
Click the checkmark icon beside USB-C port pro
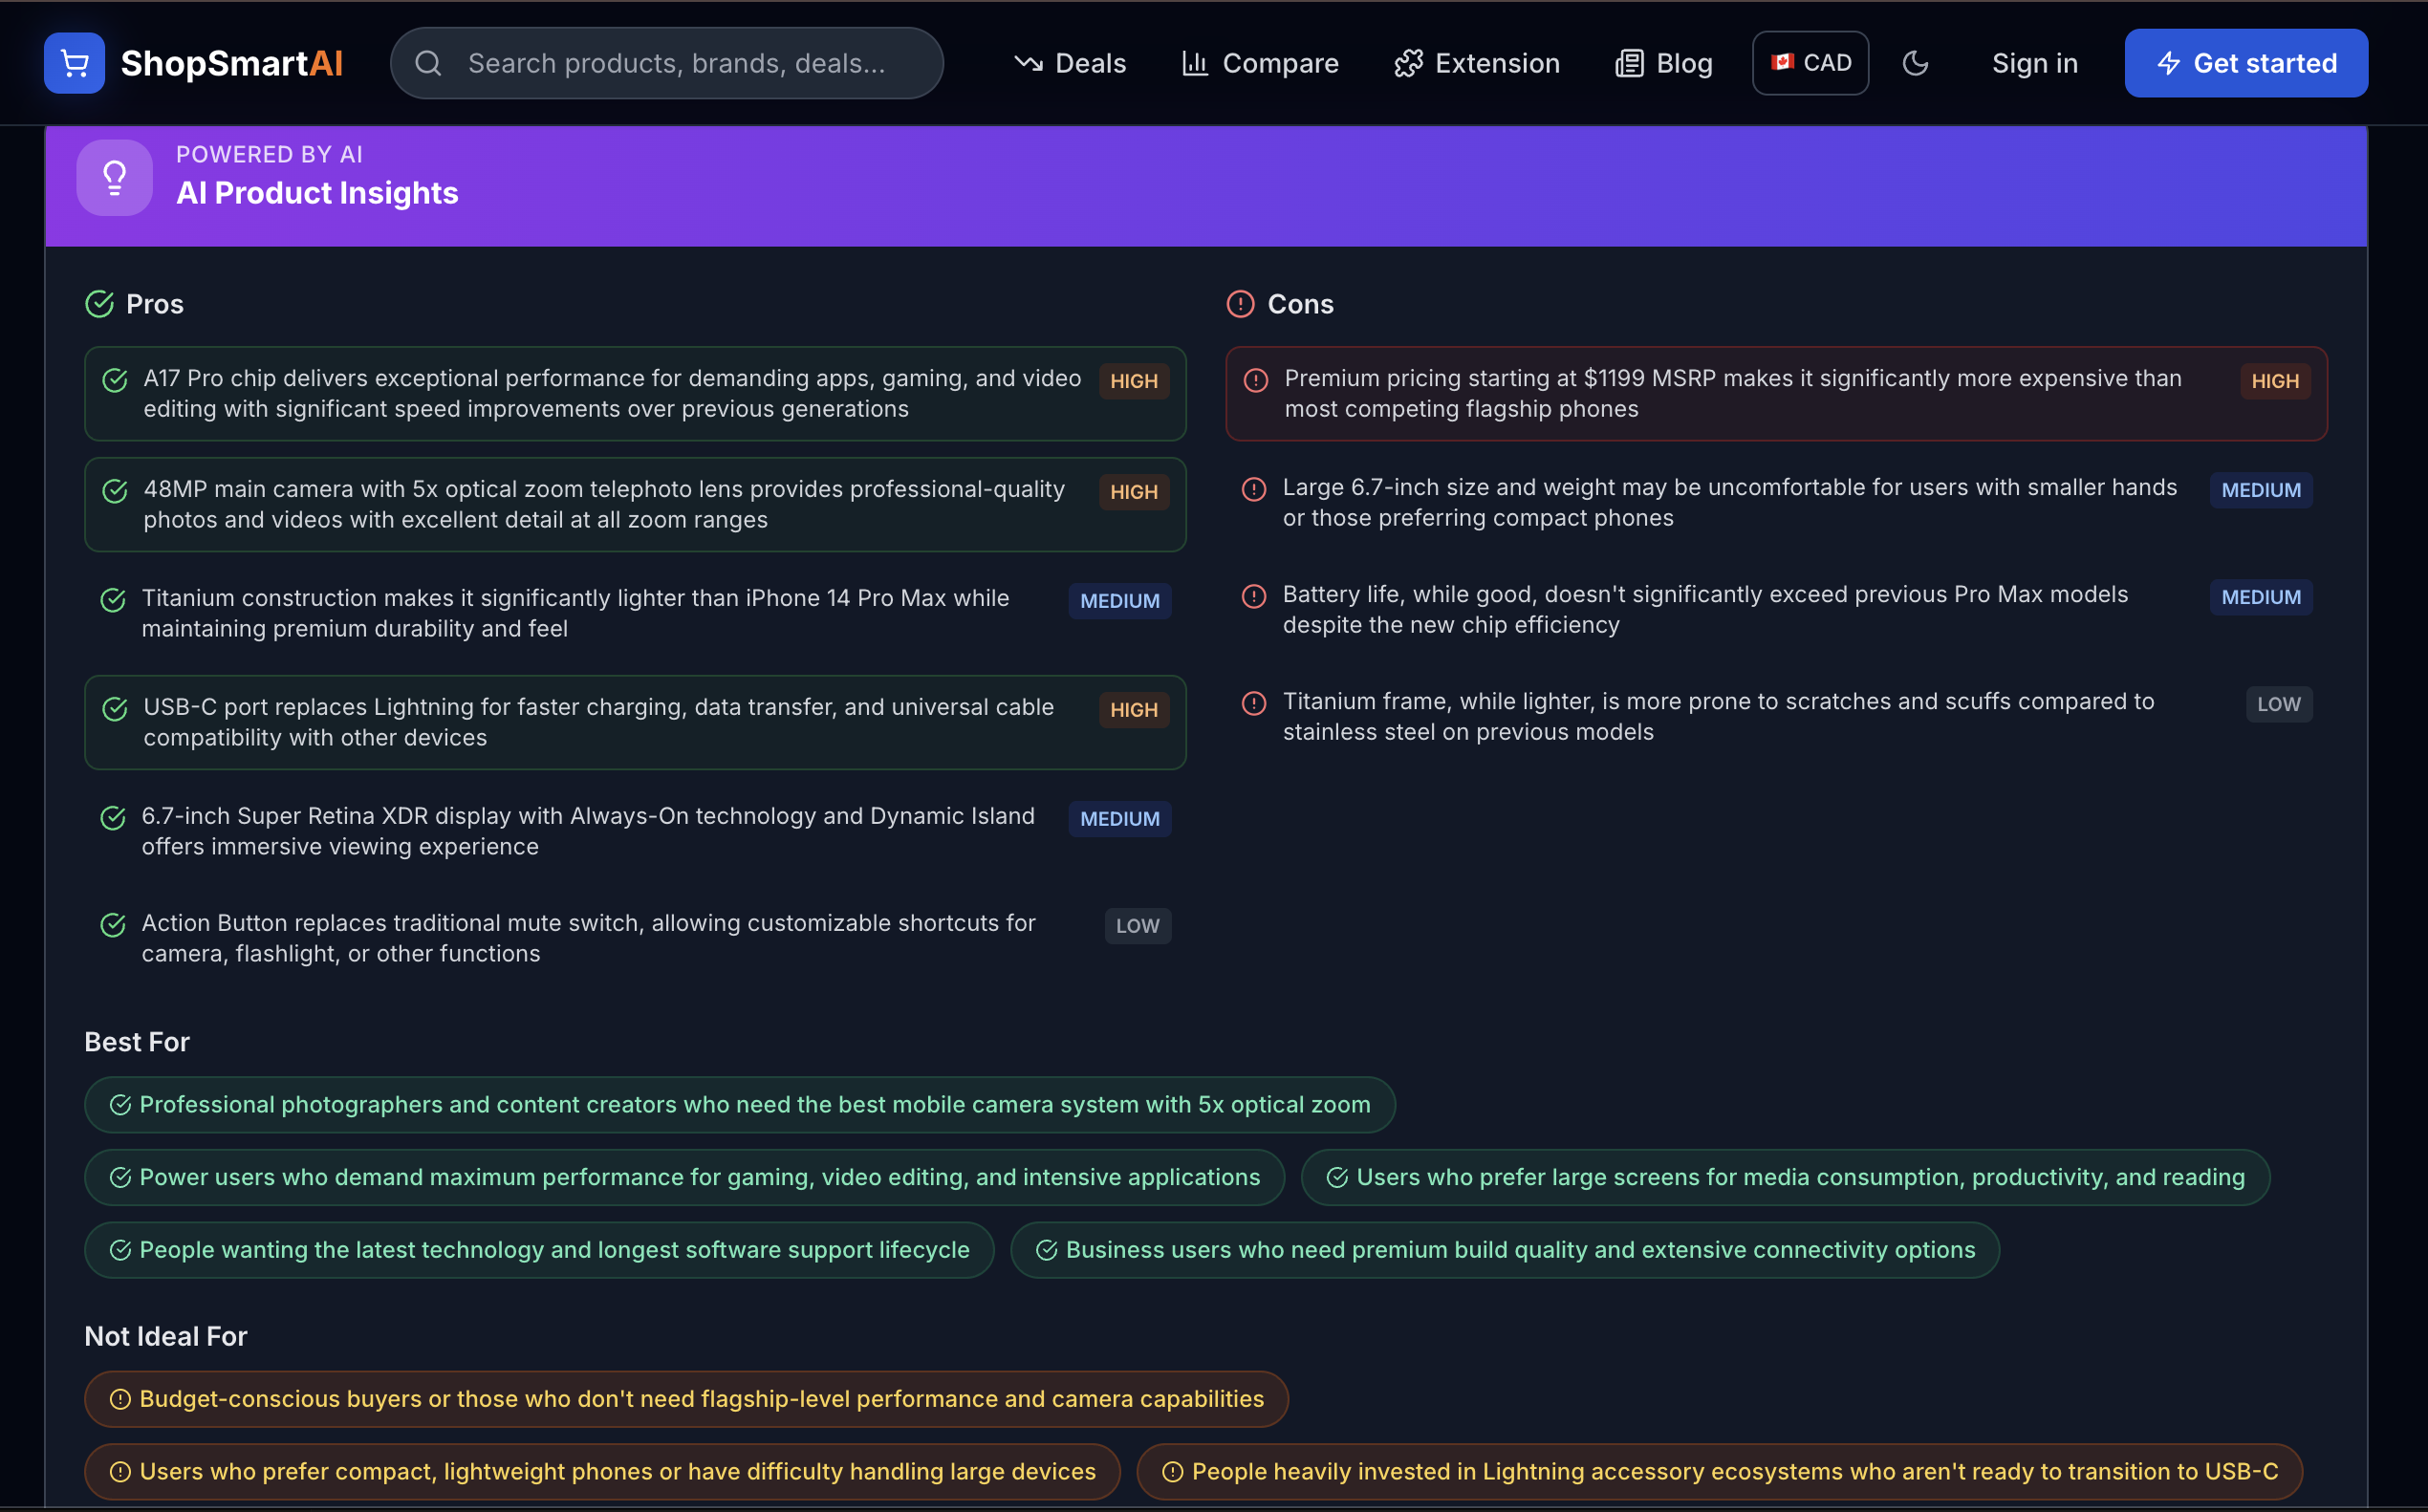(x=115, y=709)
